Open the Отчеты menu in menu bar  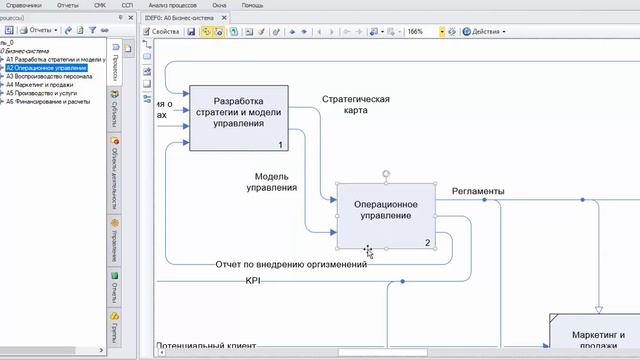[x=68, y=5]
